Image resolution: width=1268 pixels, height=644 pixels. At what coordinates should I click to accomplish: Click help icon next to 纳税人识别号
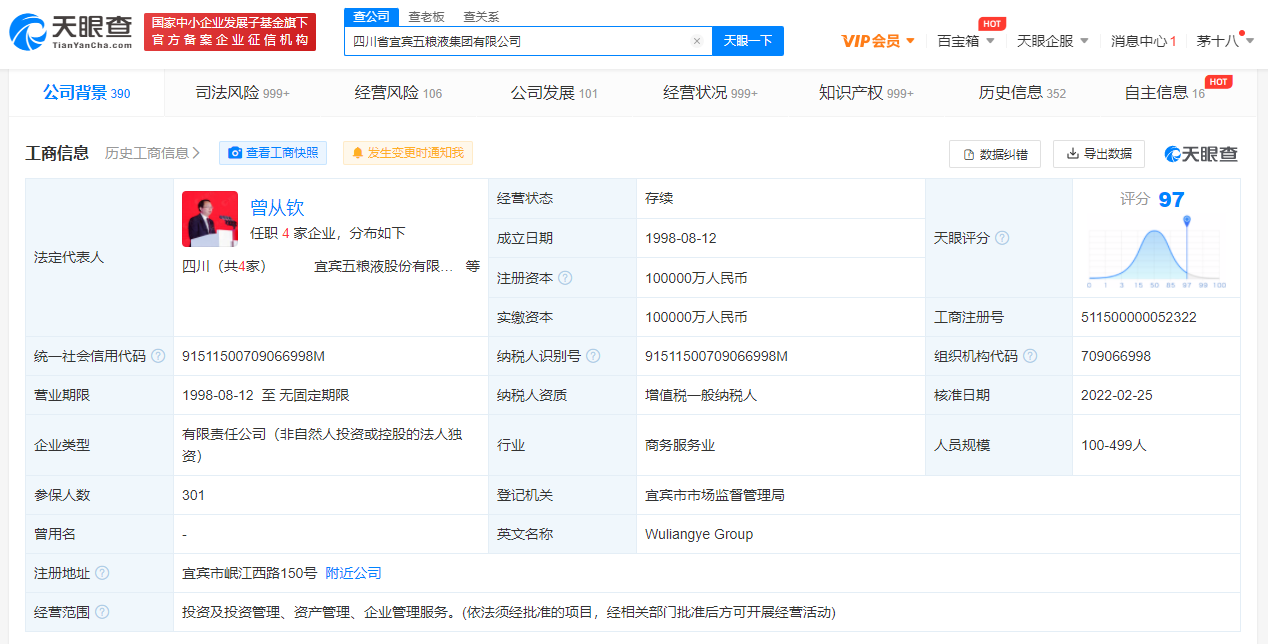[x=593, y=356]
